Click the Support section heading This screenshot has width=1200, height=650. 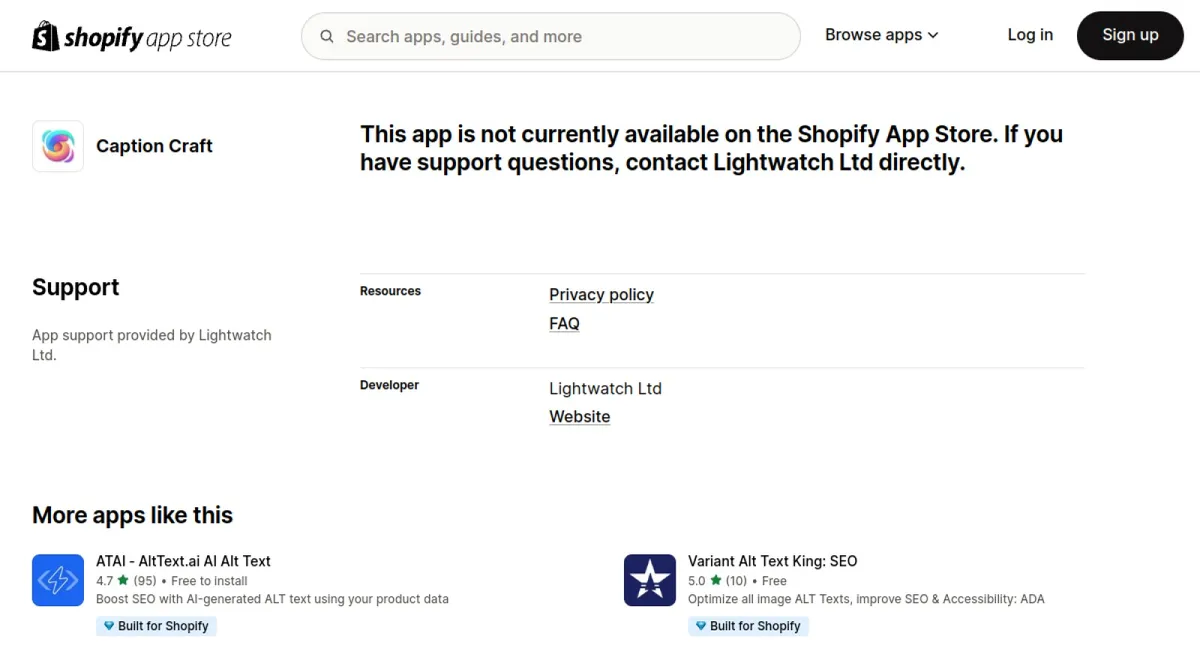75,288
